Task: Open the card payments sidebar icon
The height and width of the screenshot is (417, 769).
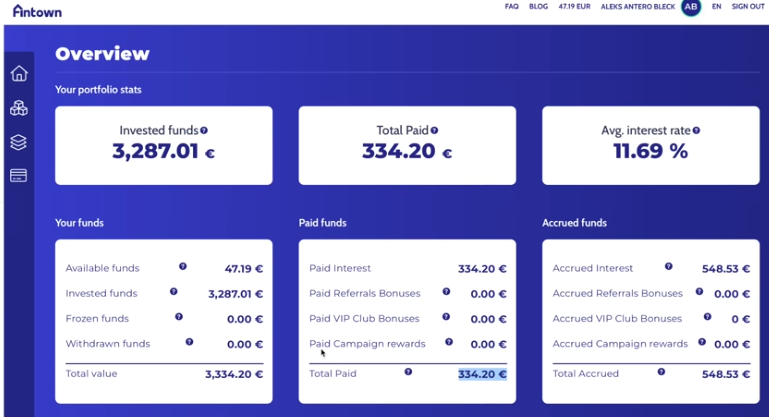Action: [x=19, y=176]
